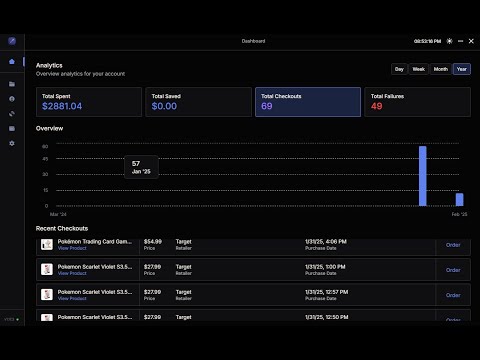Open the card icon in the sidebar
The width and height of the screenshot is (480, 360).
click(12, 129)
